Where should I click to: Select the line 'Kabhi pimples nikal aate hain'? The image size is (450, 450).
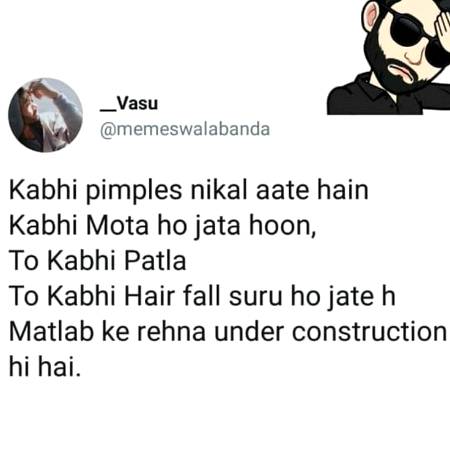[189, 191]
